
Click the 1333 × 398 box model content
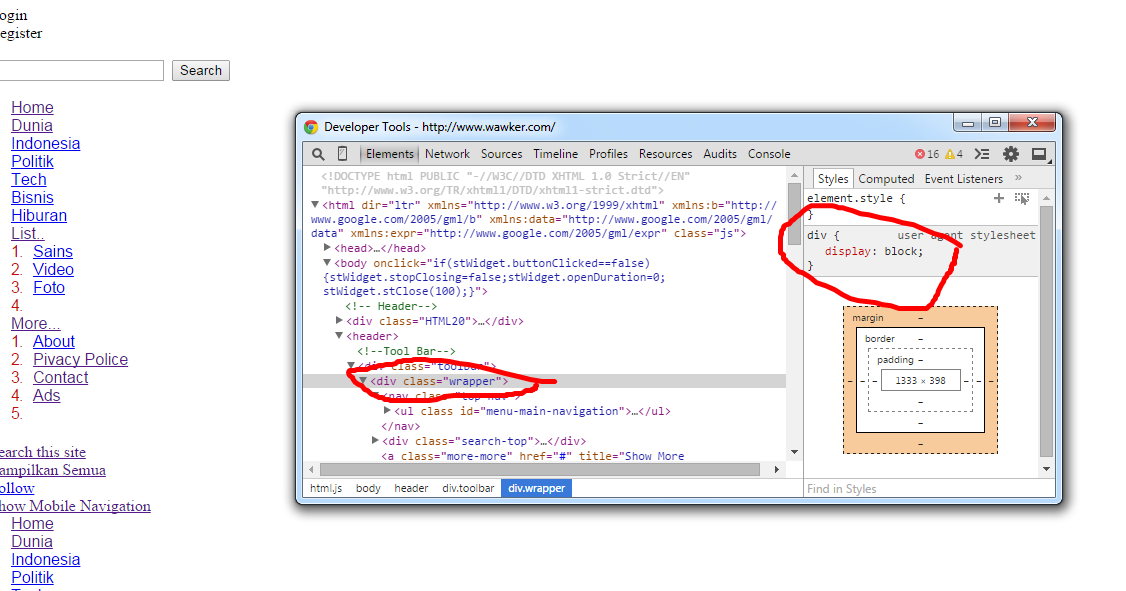coord(921,381)
